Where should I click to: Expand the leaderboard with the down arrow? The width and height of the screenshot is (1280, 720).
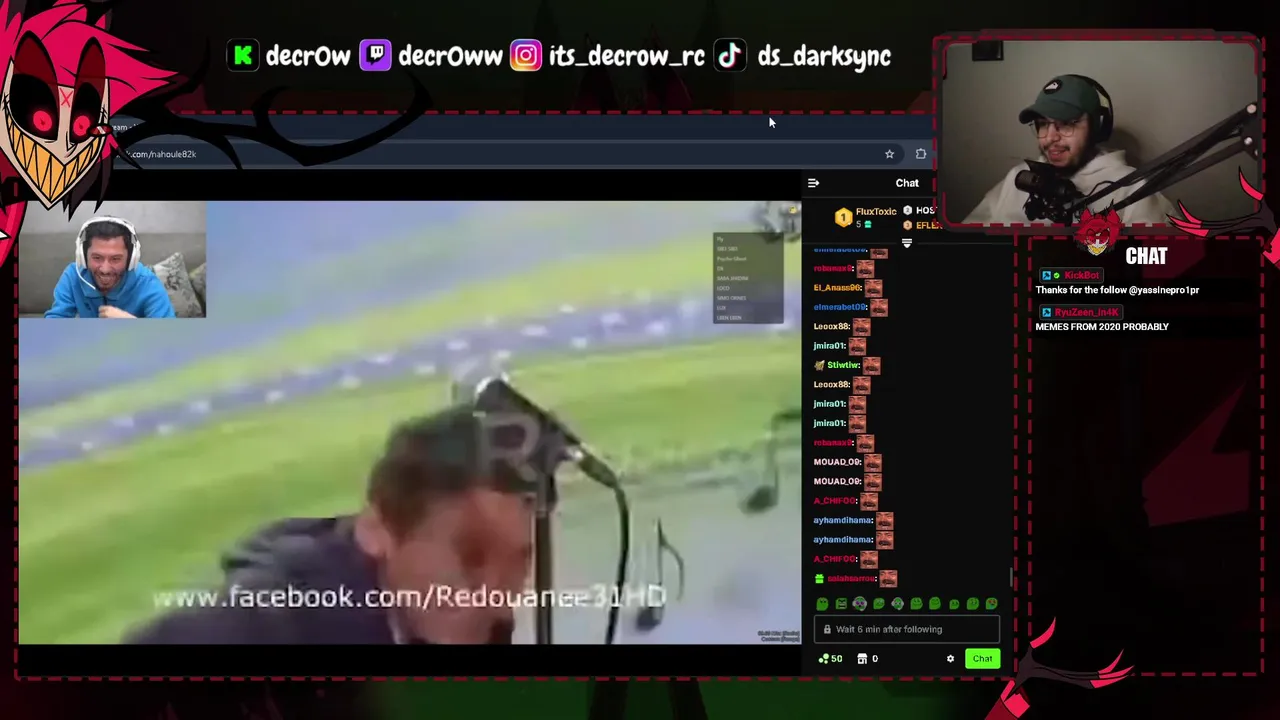[x=907, y=243]
